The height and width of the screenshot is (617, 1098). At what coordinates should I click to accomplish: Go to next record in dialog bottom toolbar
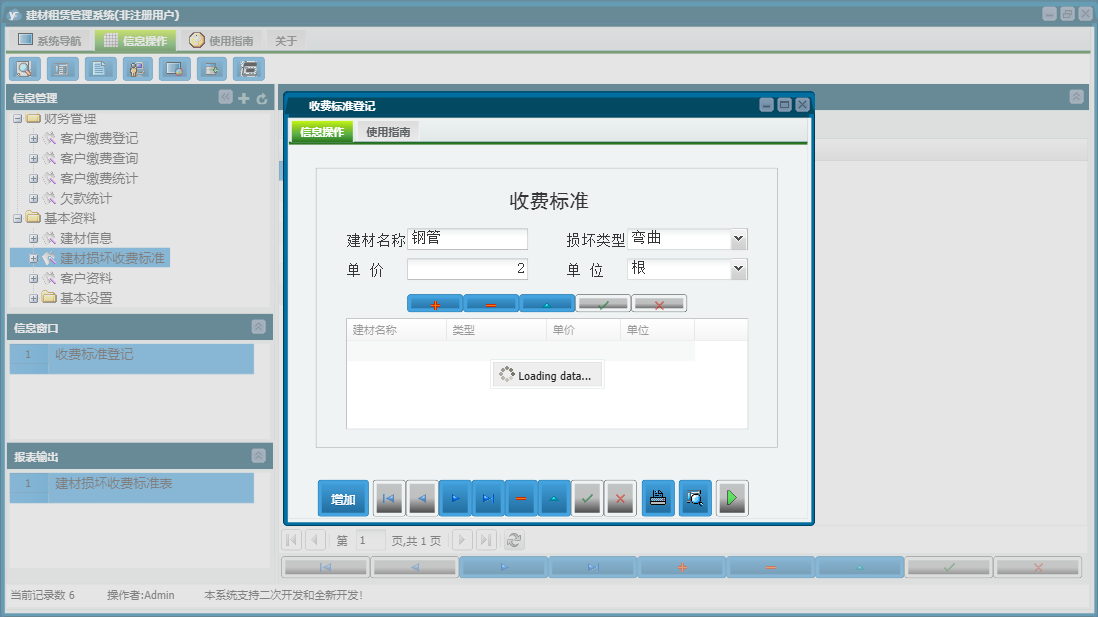pos(455,498)
